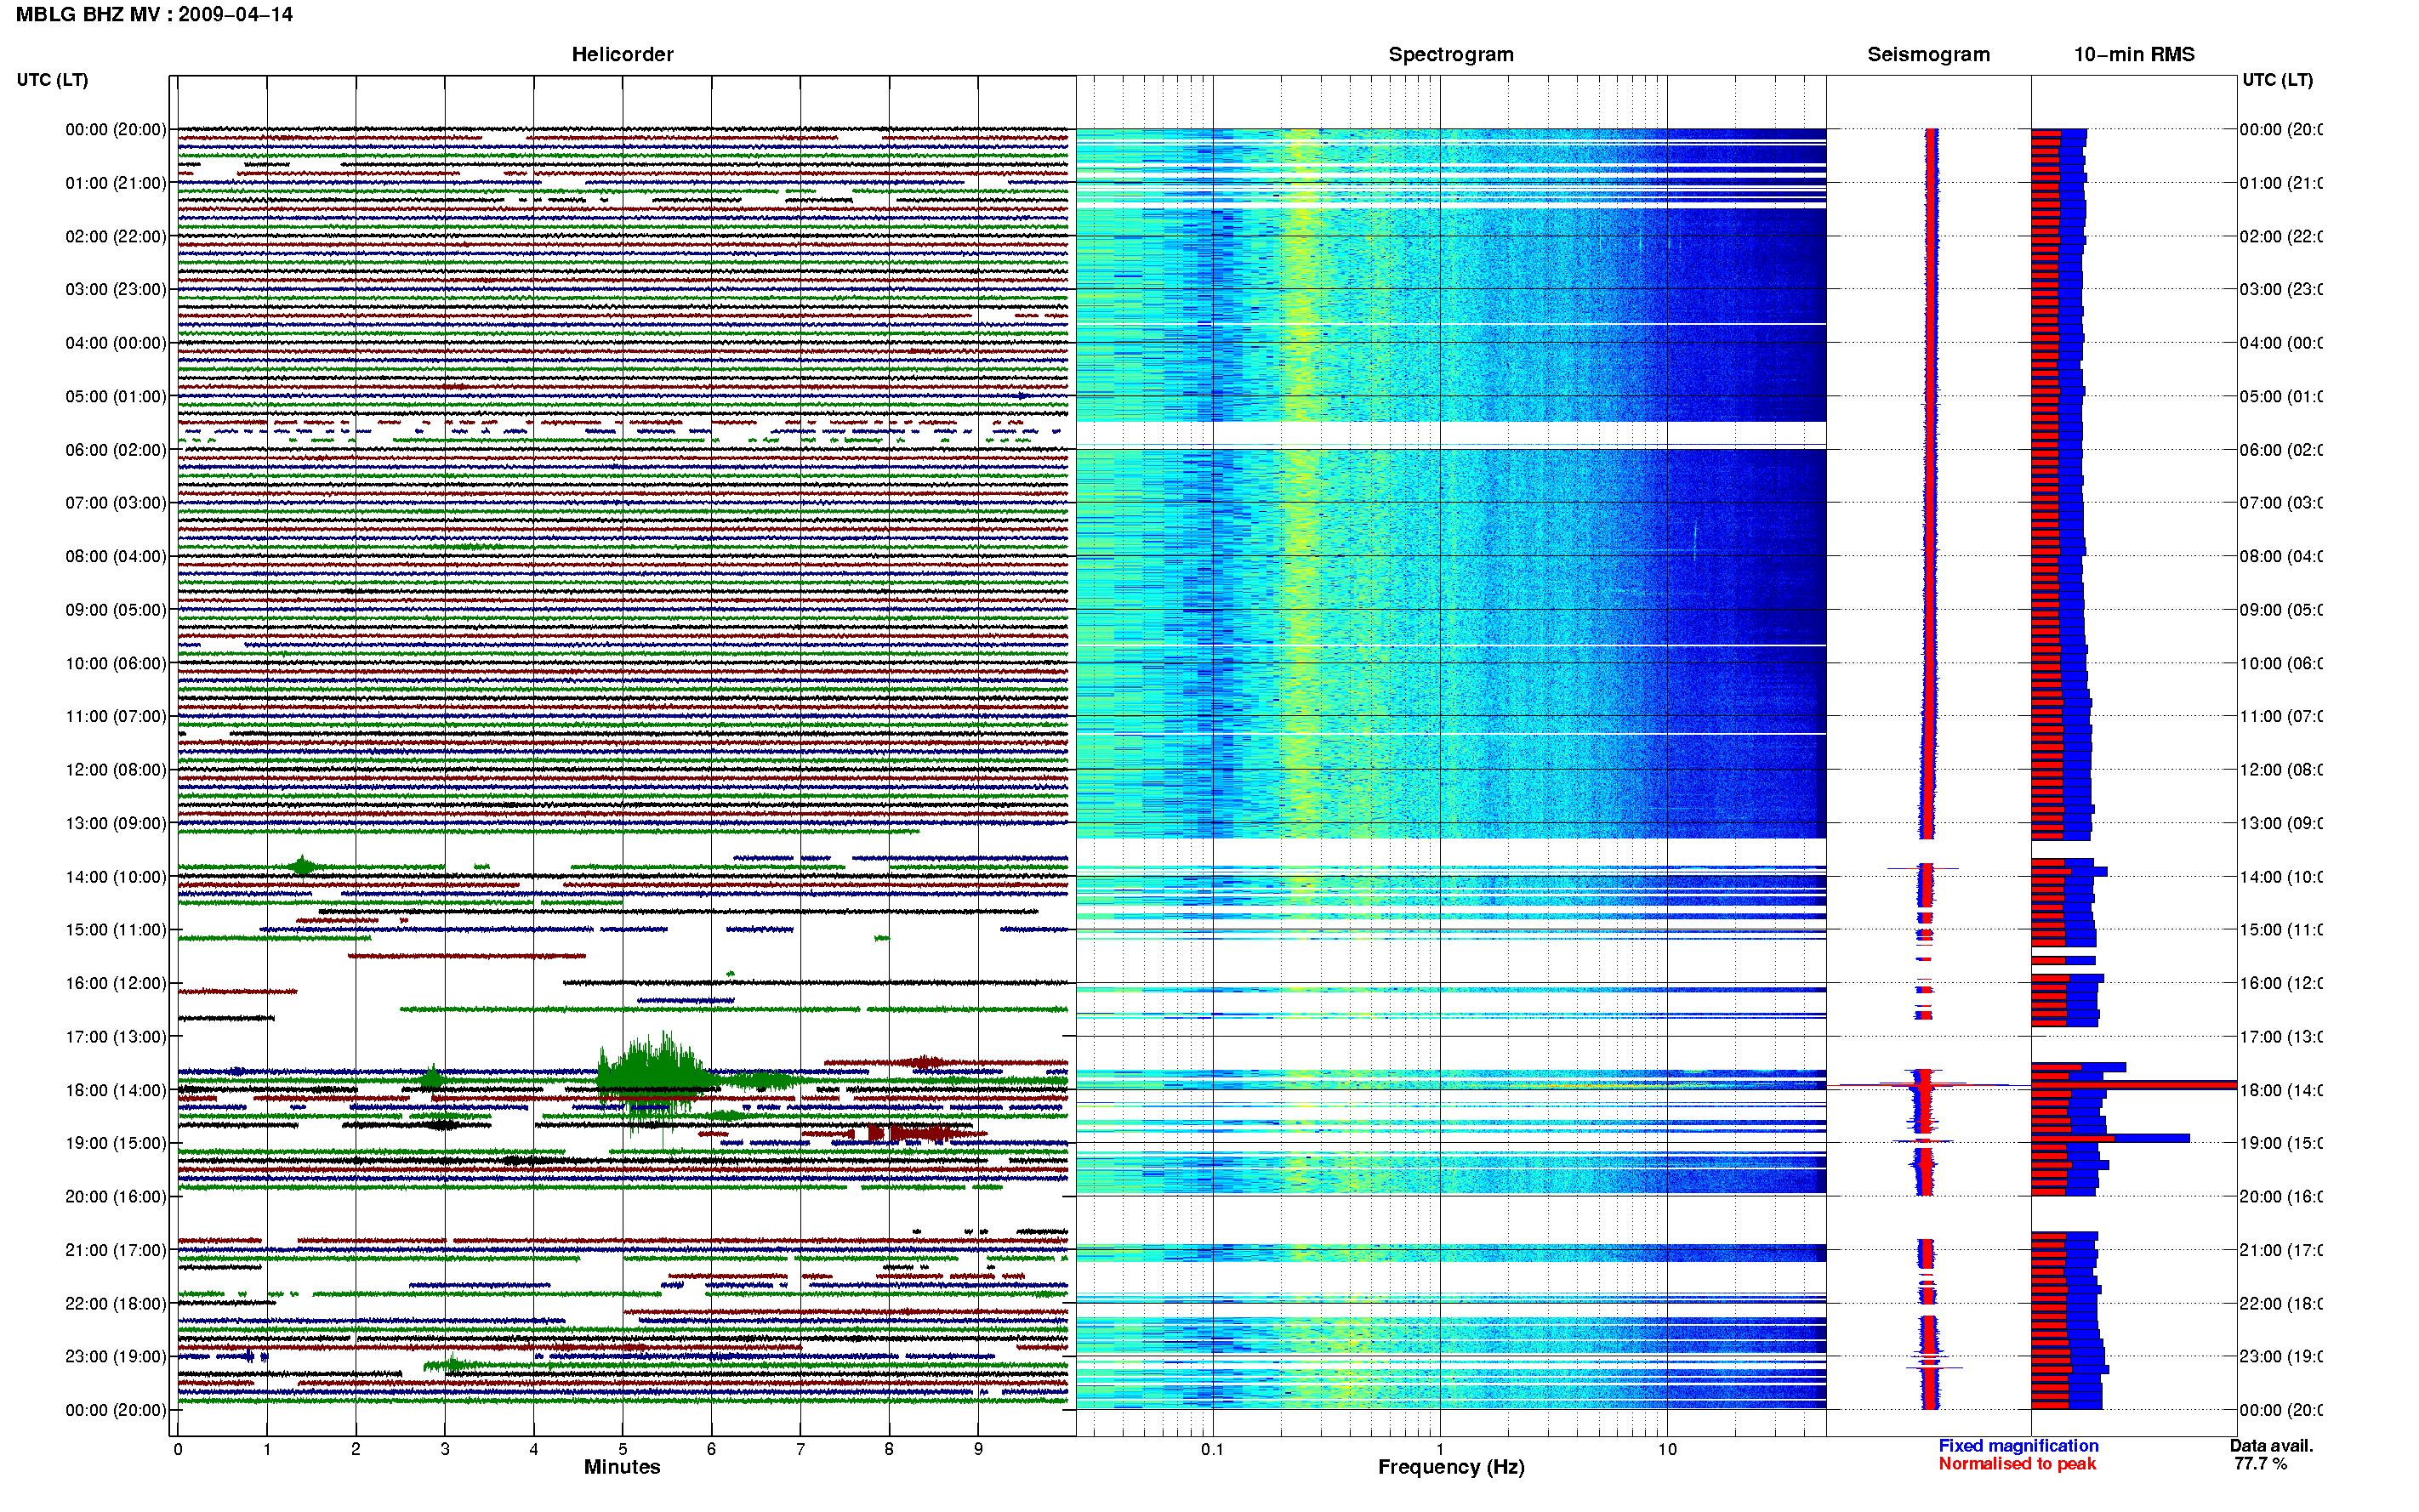
Task: Click the left '05:00 (01:00)' time label
Action: pos(116,397)
